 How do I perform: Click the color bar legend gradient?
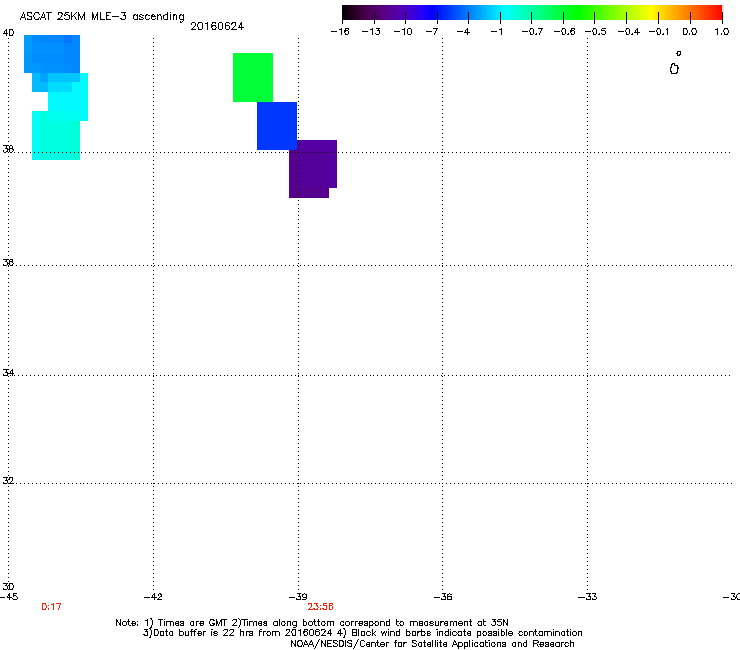click(532, 13)
